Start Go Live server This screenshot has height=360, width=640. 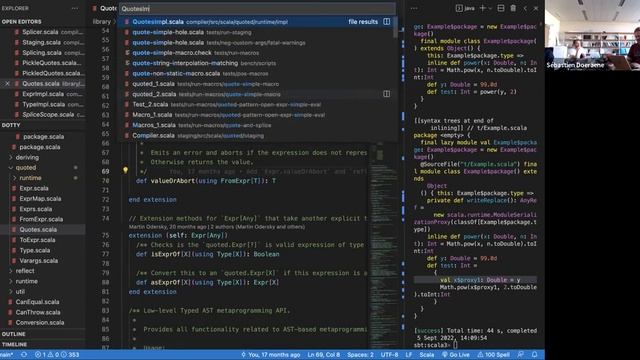click(456, 355)
